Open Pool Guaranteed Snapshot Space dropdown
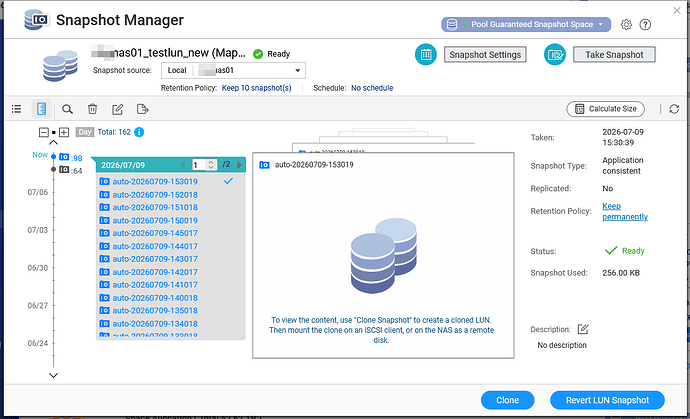This screenshot has height=419, width=690. [x=526, y=25]
